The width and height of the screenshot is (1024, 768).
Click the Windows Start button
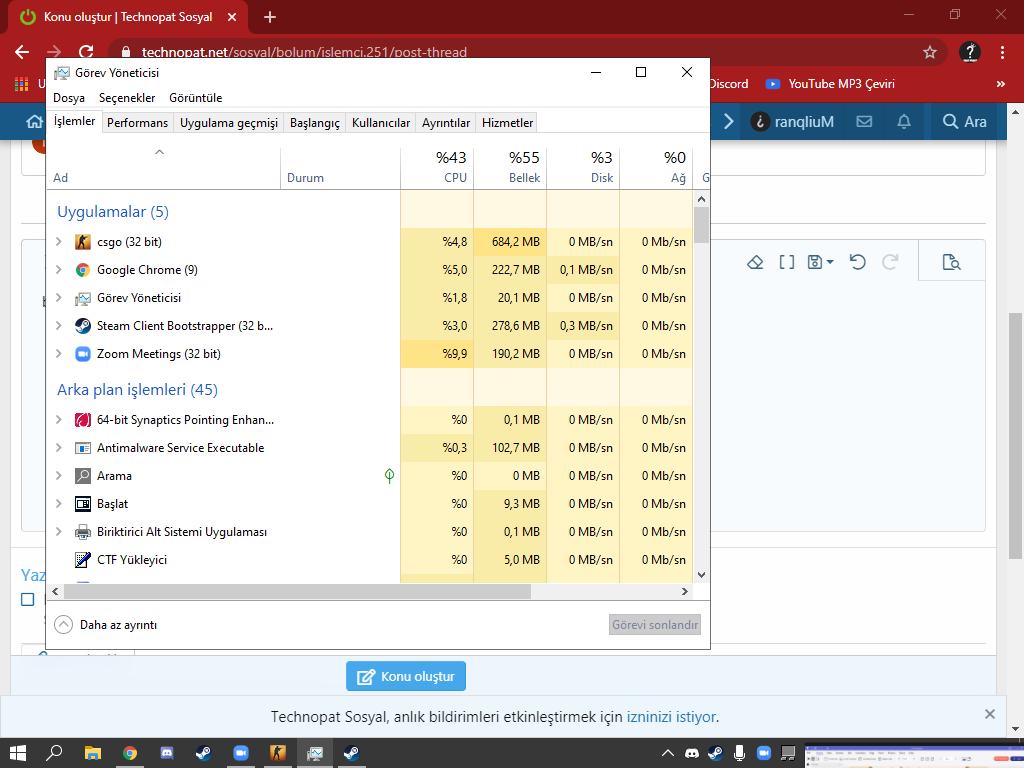18,753
